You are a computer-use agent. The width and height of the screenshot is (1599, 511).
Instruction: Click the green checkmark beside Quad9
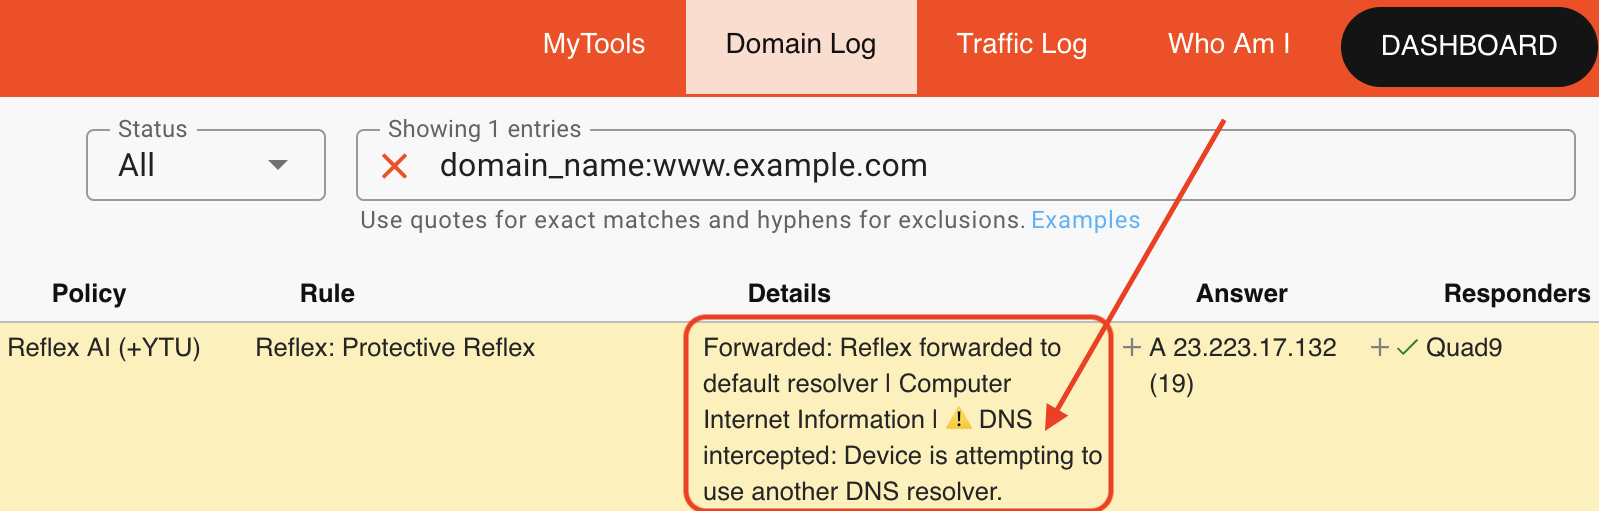pos(1407,348)
